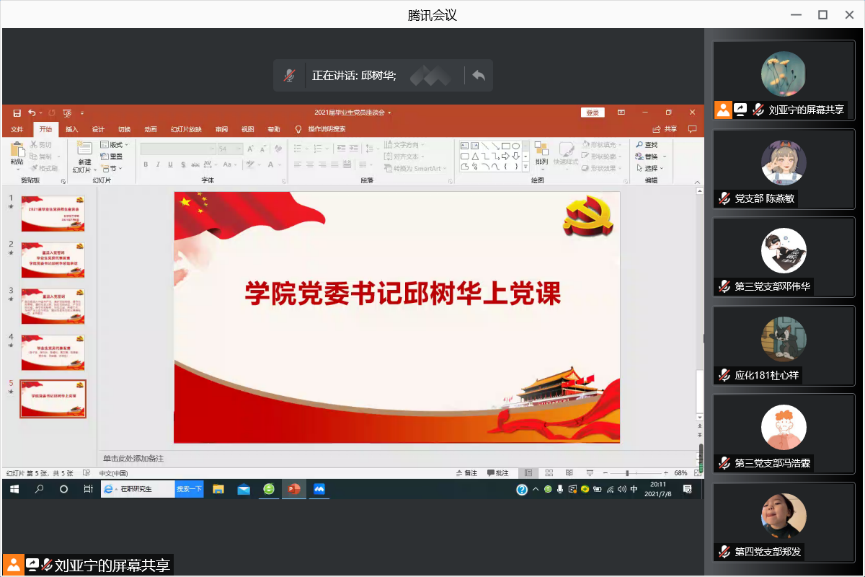Open PowerPoint from the Windows taskbar
This screenshot has width=865, height=577.
pyautogui.click(x=294, y=489)
